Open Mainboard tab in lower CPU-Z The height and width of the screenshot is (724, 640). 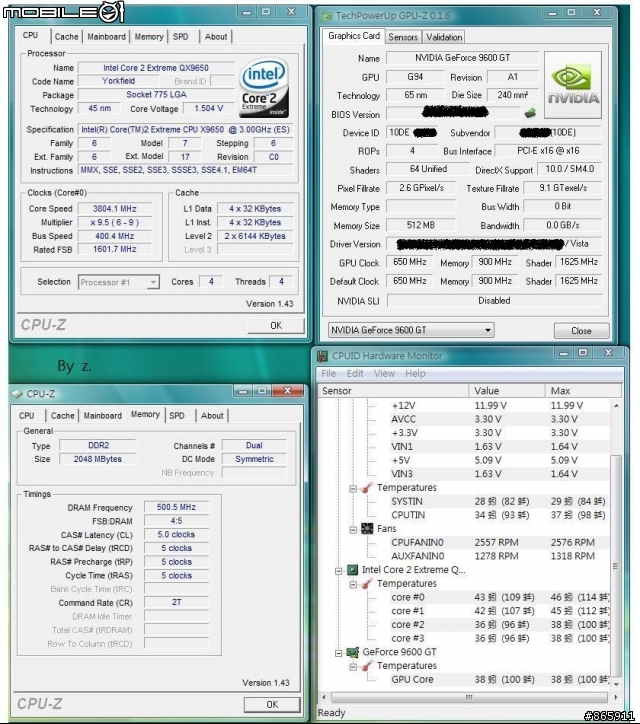click(x=103, y=416)
